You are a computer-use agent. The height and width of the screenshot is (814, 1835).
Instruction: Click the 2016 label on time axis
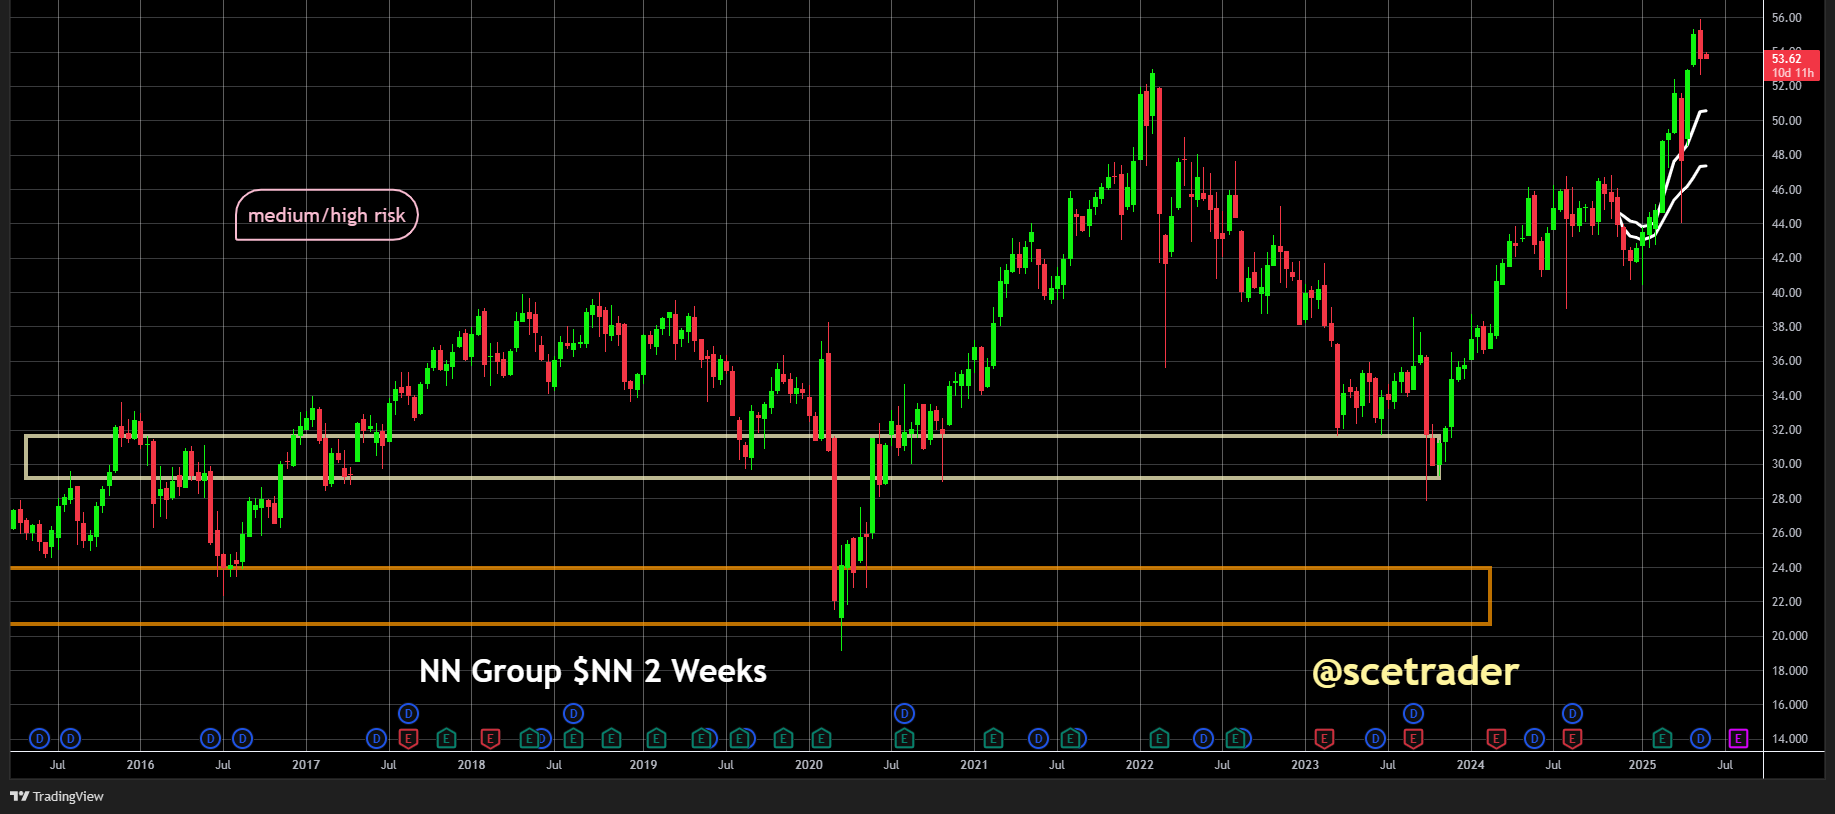[140, 765]
